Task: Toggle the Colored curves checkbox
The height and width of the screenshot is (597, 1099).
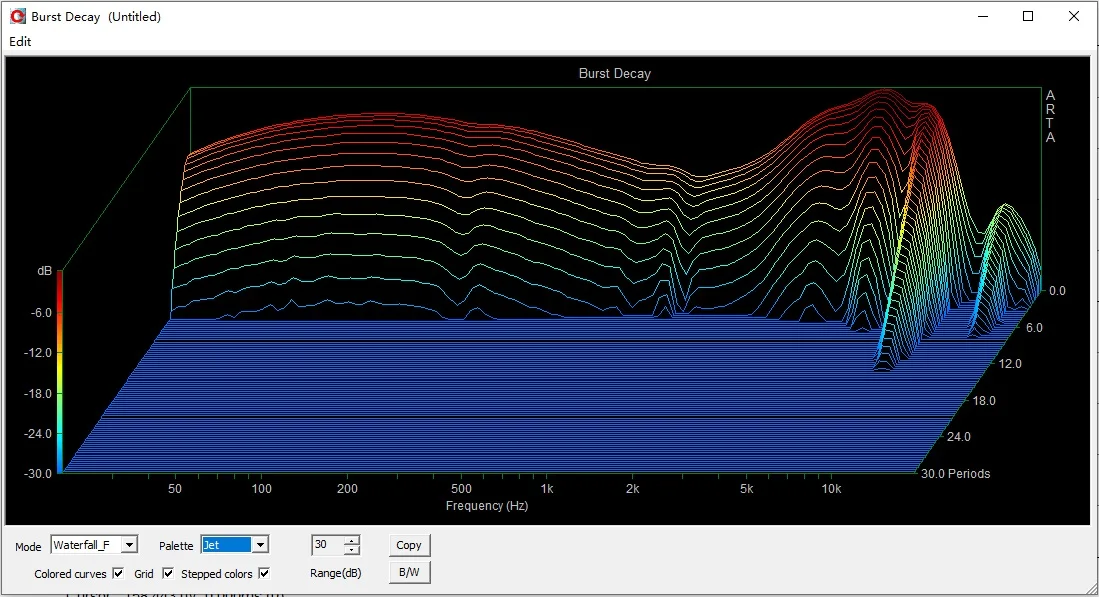Action: point(118,574)
